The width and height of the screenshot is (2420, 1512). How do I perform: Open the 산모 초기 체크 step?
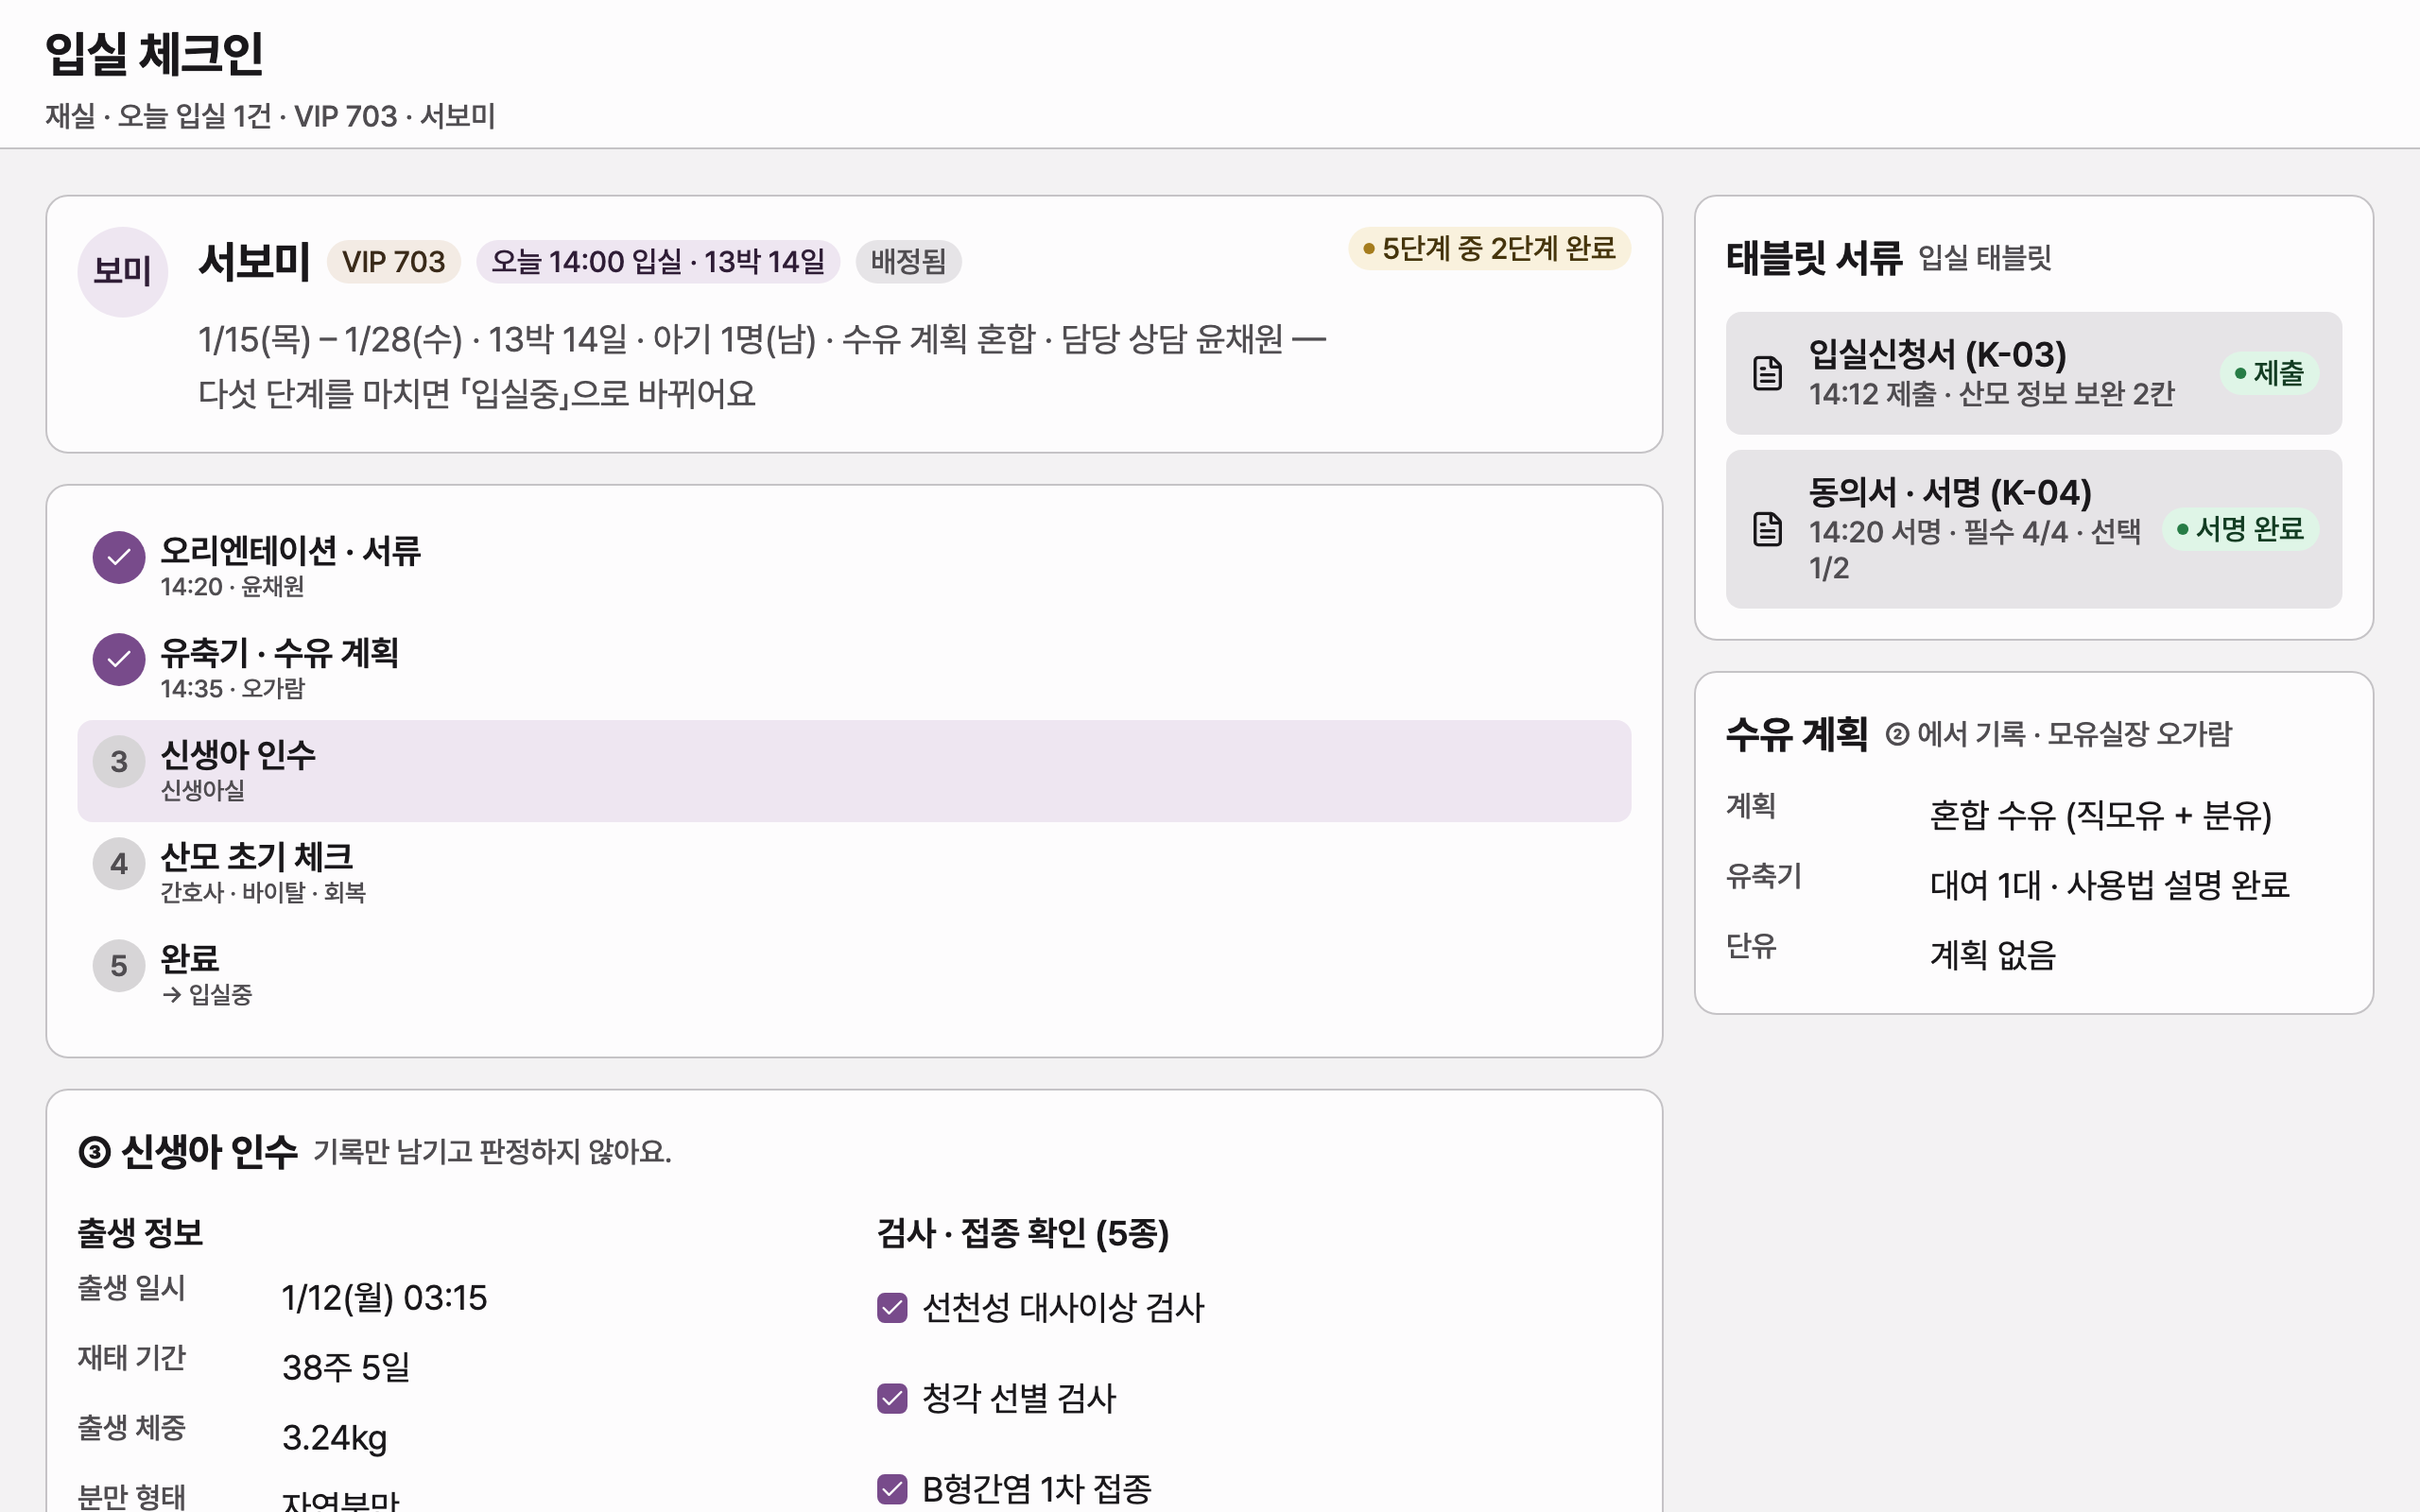click(x=854, y=873)
